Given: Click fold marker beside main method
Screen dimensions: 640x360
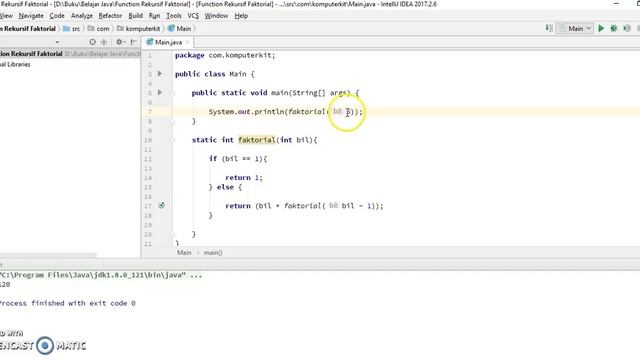Looking at the screenshot, I should pos(172,93).
